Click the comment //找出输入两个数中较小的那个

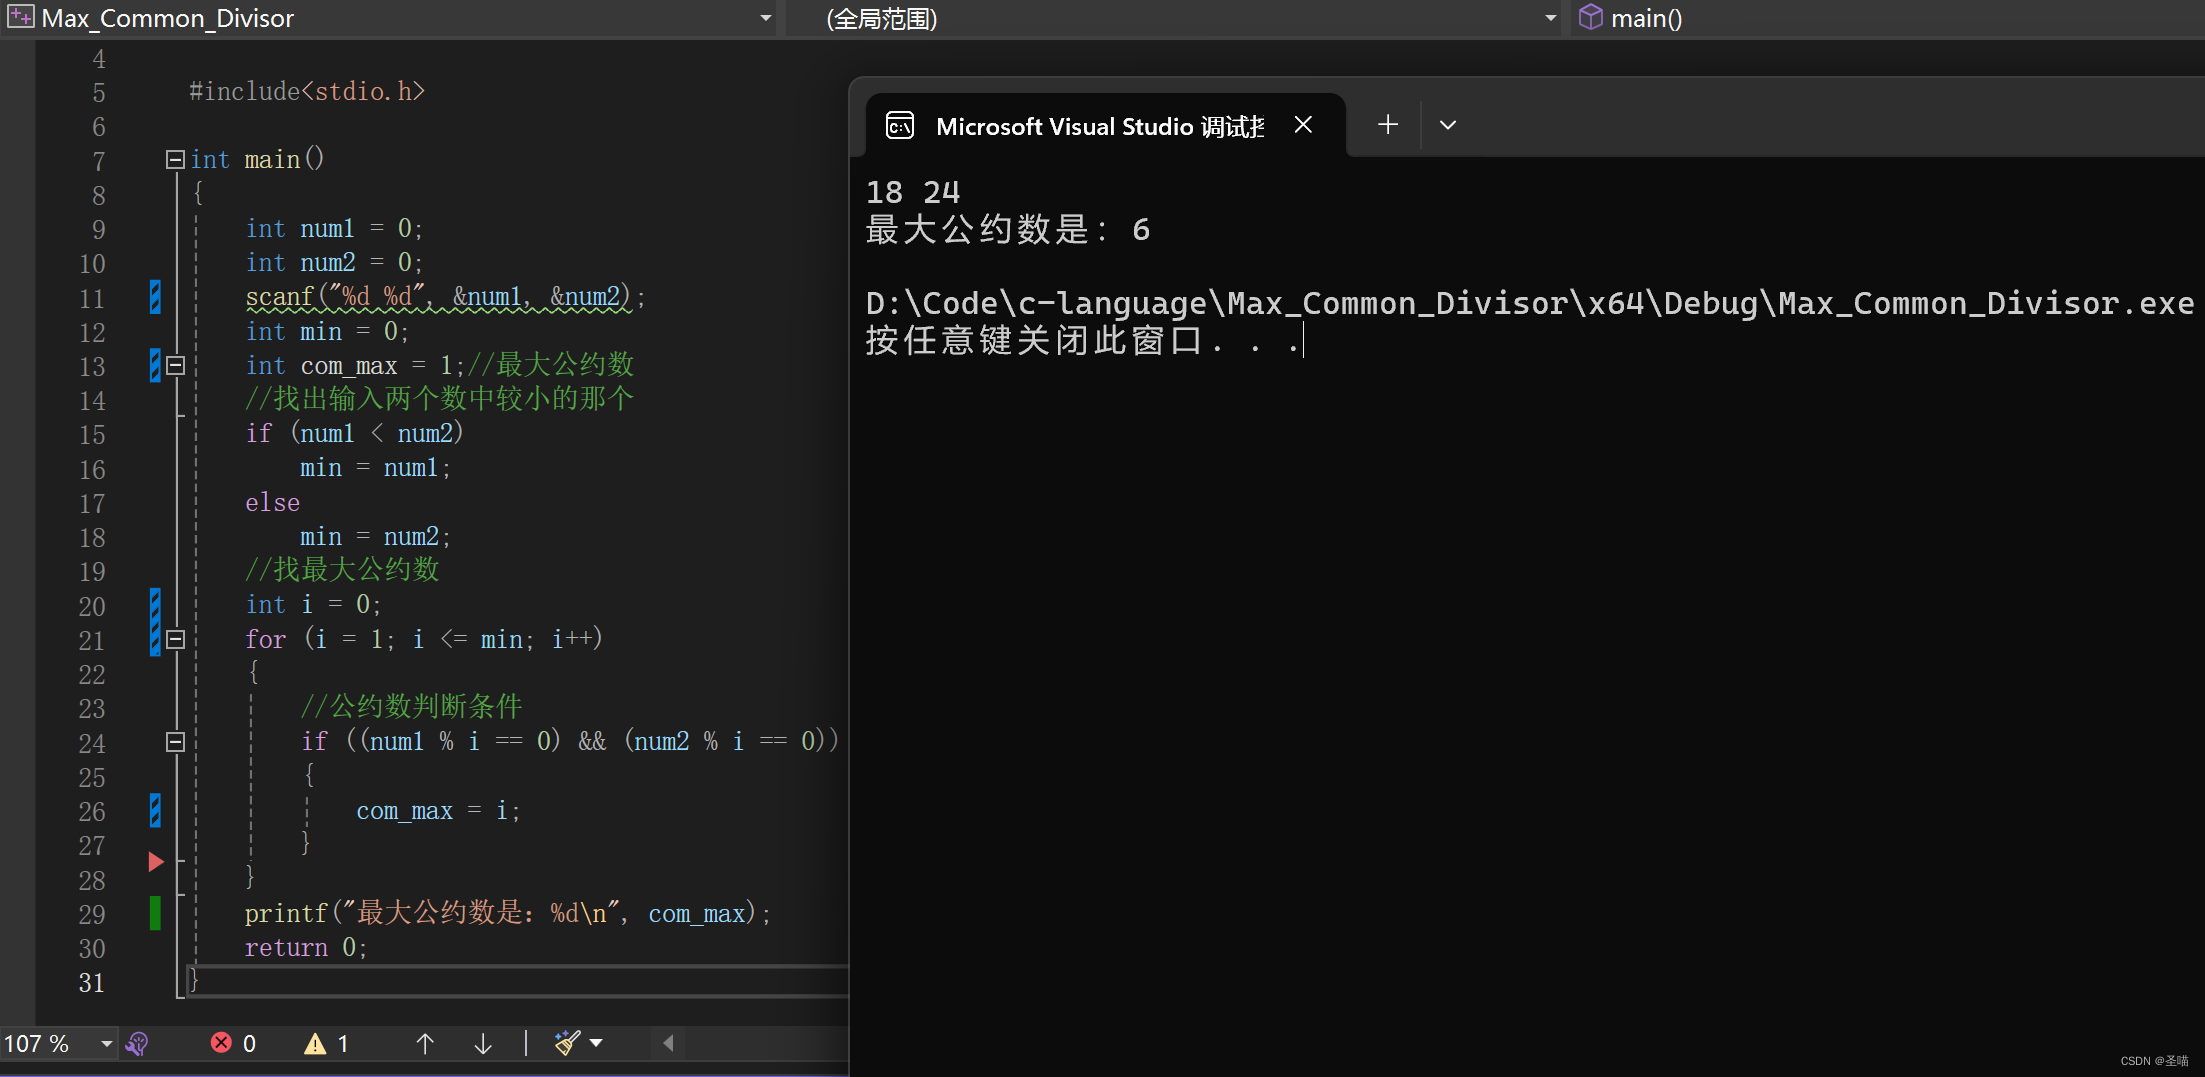tap(439, 400)
